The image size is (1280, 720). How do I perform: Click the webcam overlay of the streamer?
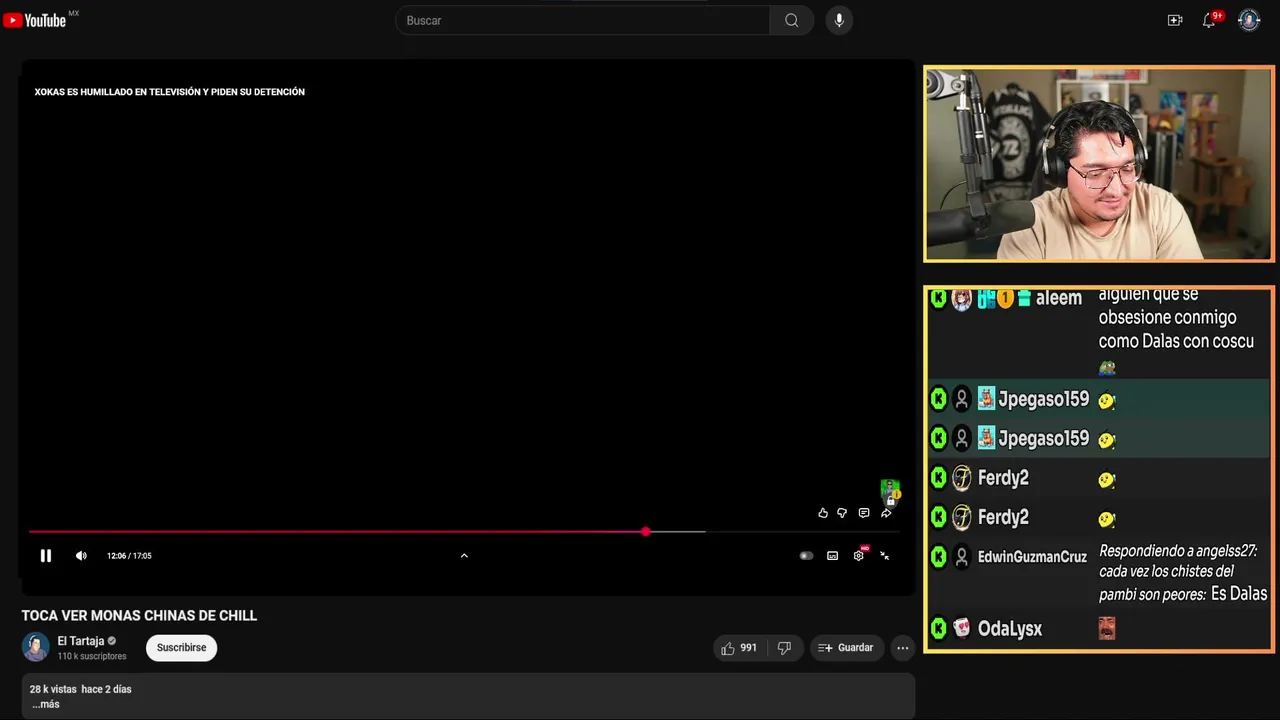click(x=1099, y=164)
